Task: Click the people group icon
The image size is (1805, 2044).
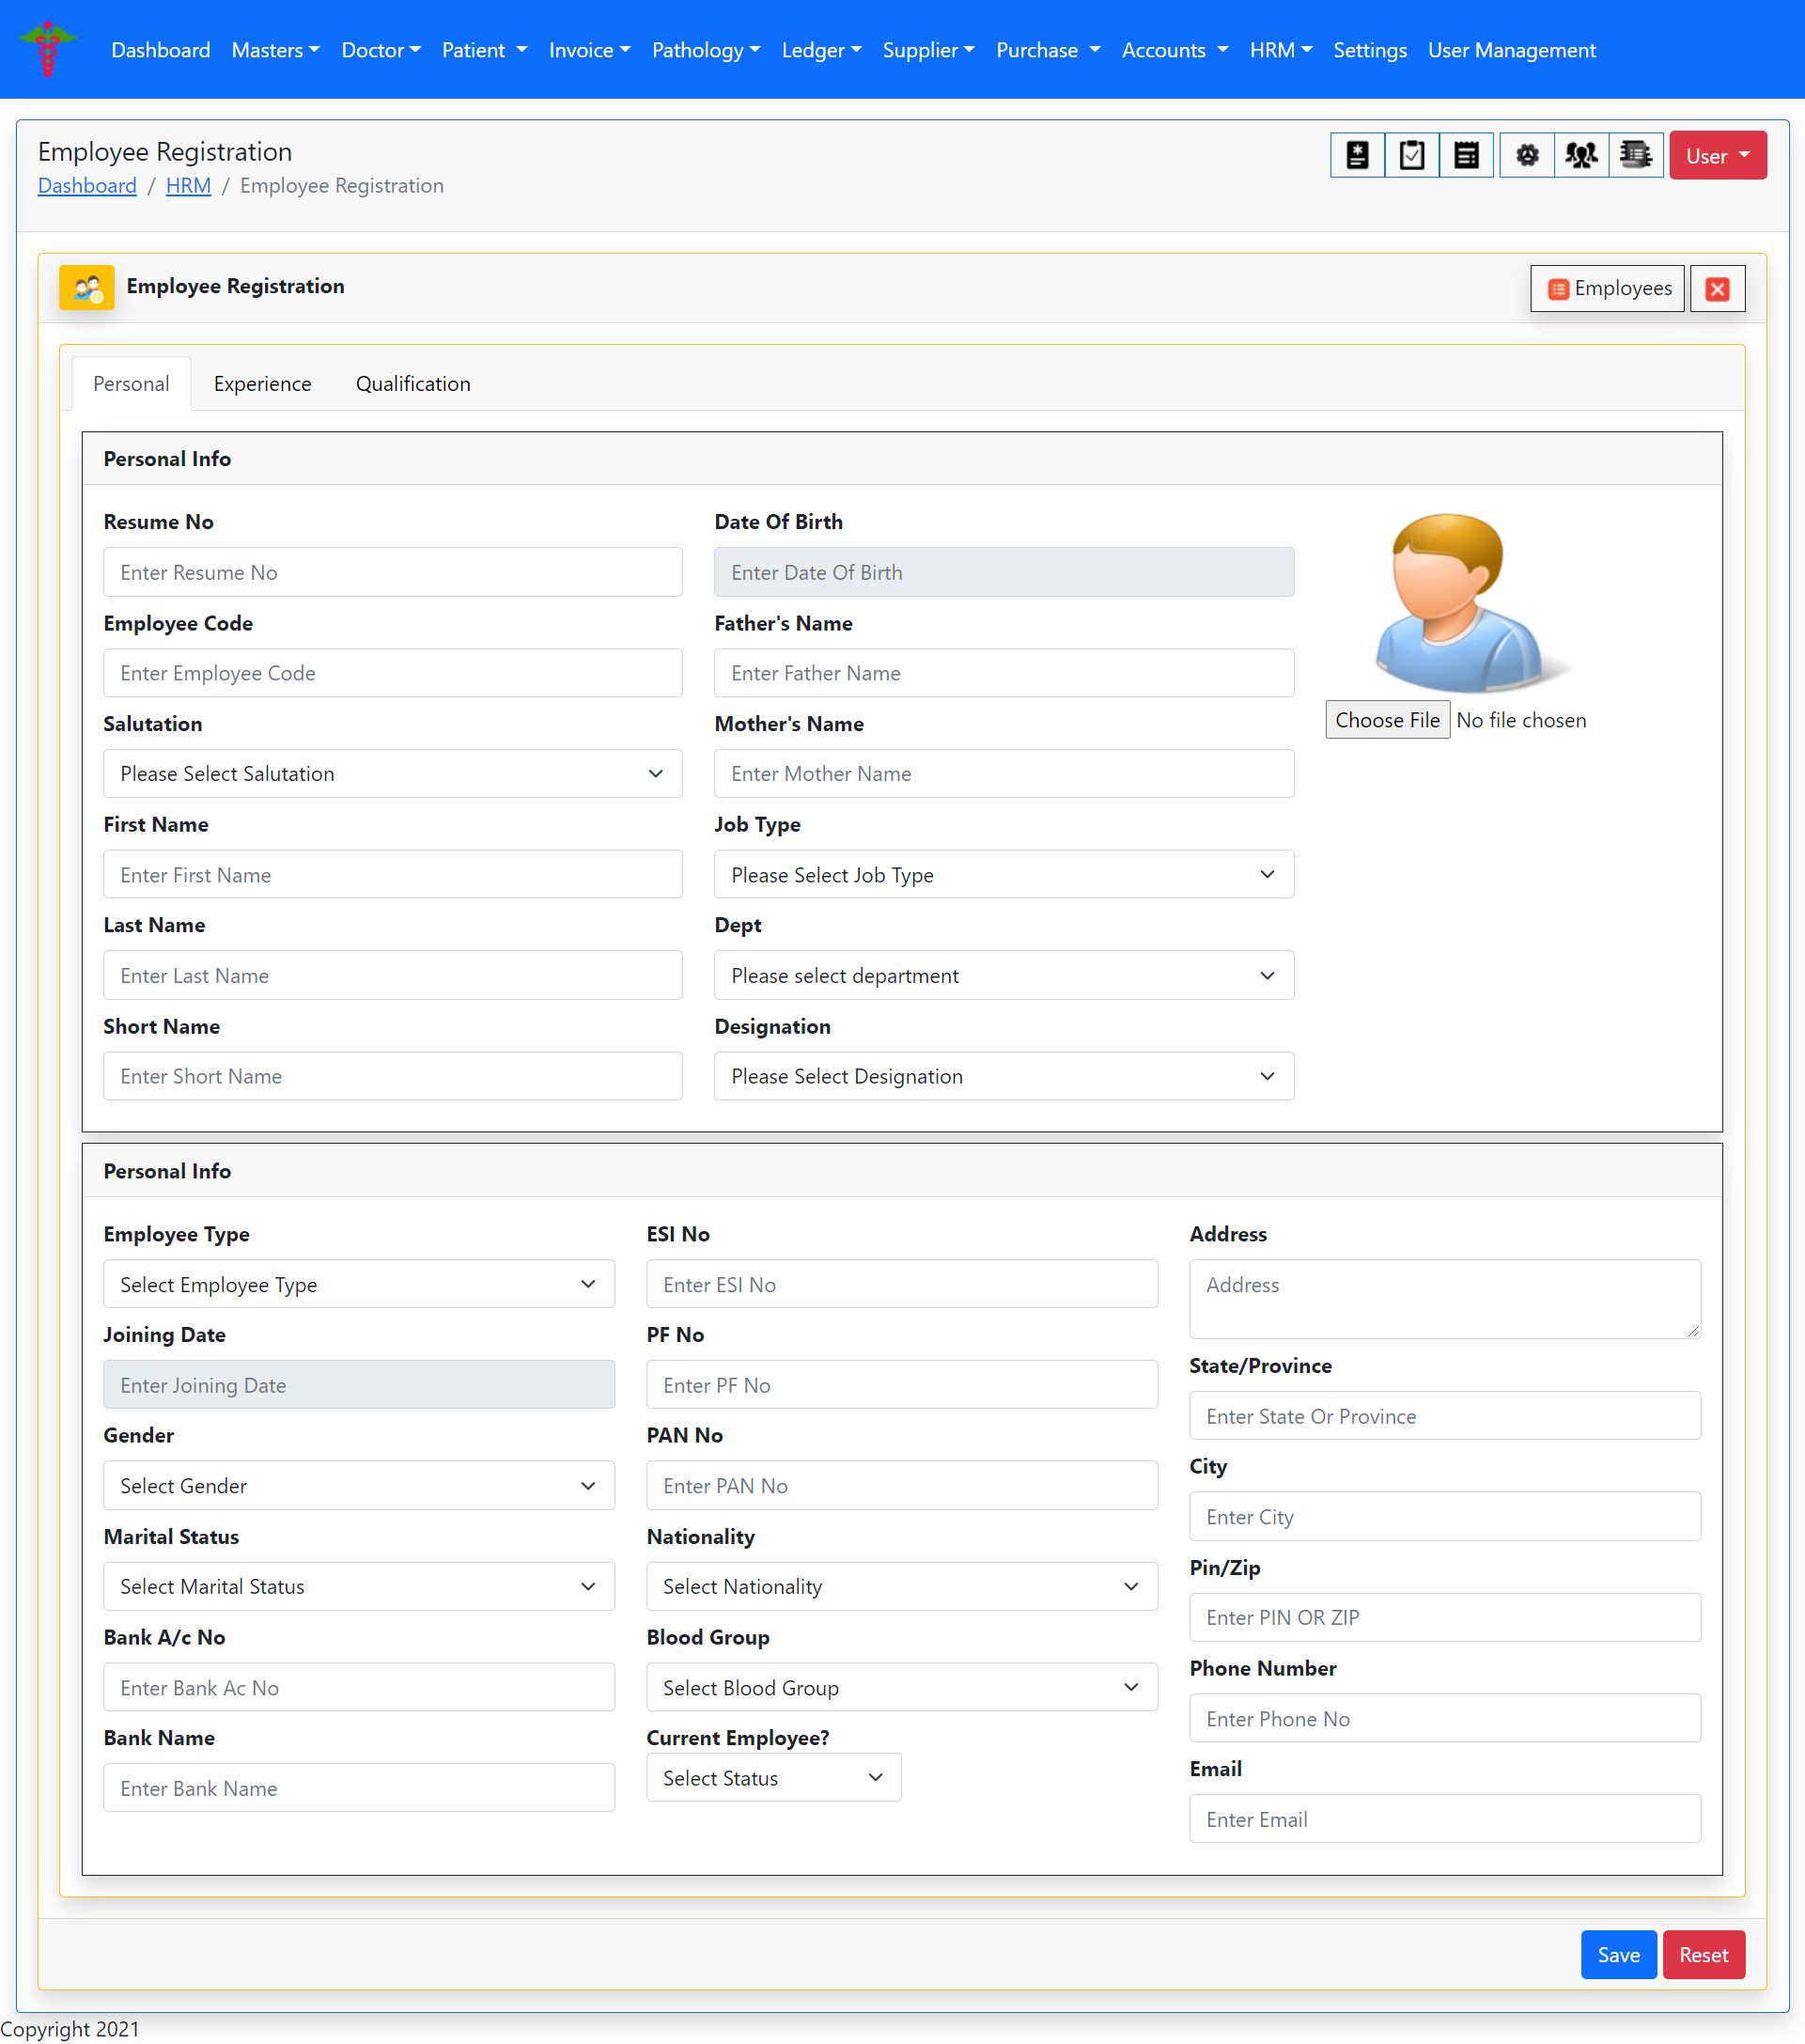Action: pyautogui.click(x=1581, y=156)
